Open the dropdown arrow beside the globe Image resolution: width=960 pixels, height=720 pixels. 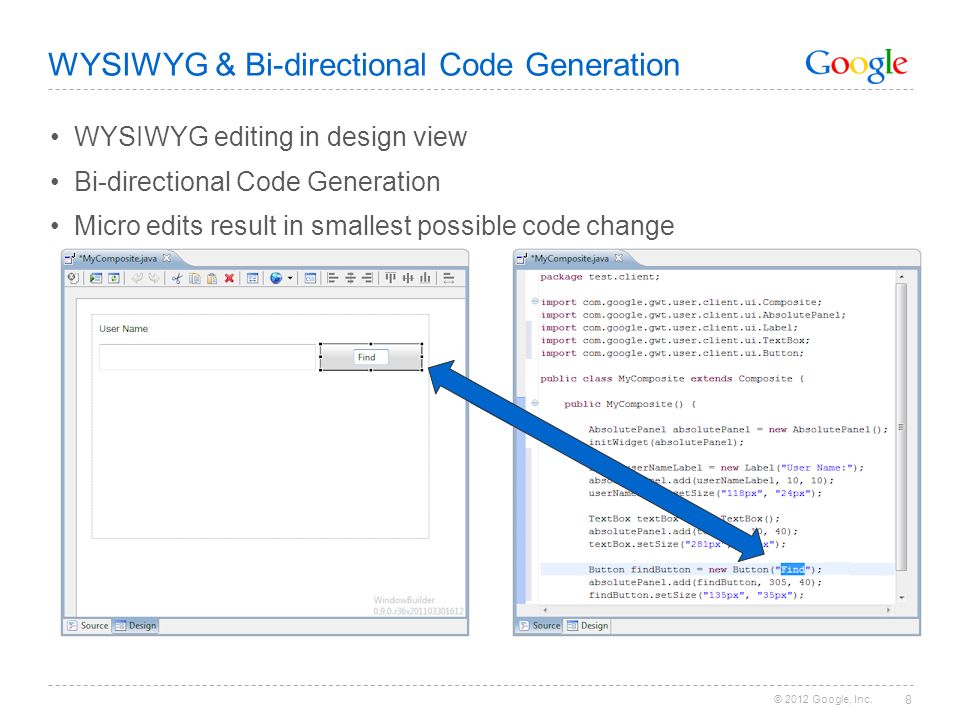pos(290,279)
